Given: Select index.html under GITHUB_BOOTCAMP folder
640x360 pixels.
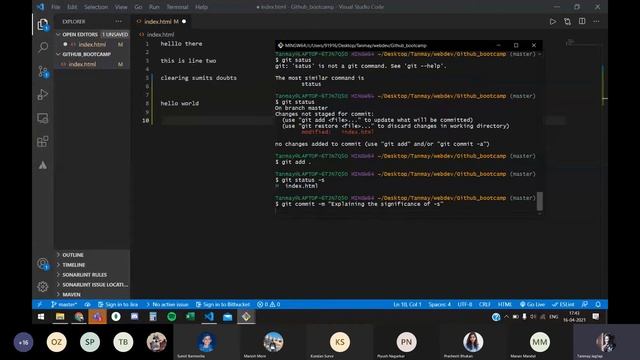Looking at the screenshot, I should [x=92, y=64].
